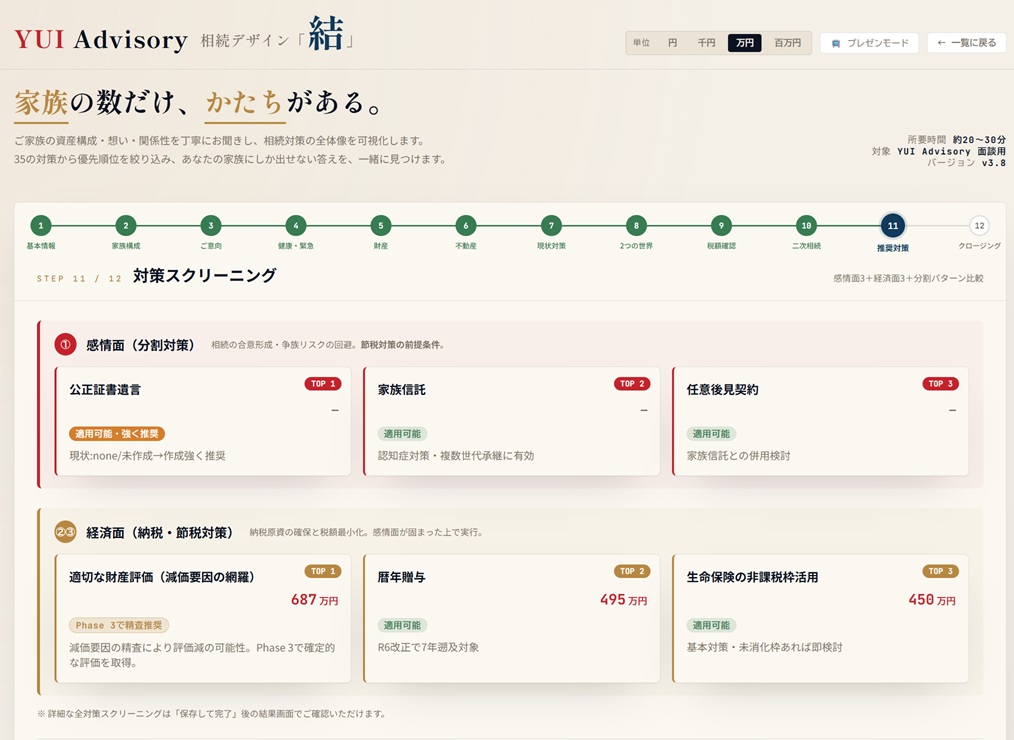Go to step 10 二次相続 circle
The width and height of the screenshot is (1014, 740).
click(x=806, y=226)
